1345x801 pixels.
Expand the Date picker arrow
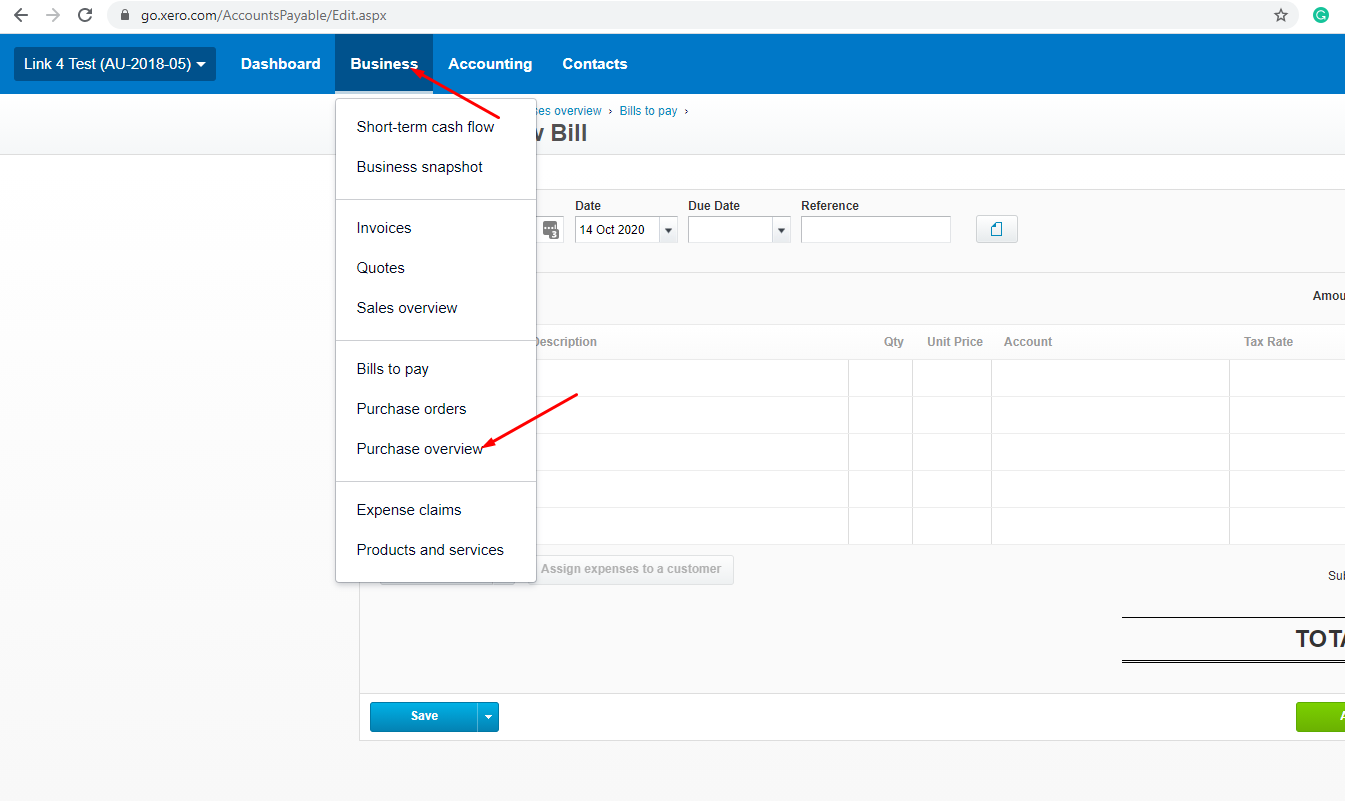668,230
